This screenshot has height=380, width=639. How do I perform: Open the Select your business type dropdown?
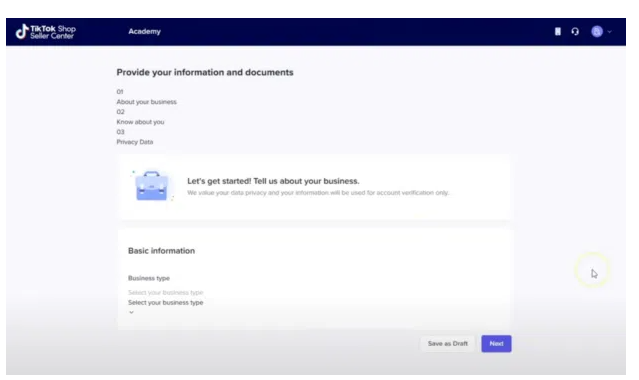pos(165,303)
